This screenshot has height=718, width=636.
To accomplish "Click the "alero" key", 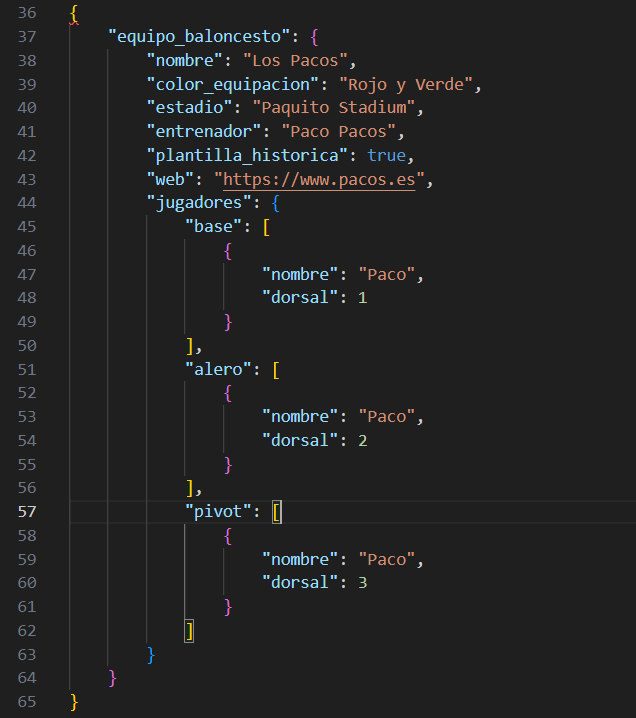I will (218, 370).
